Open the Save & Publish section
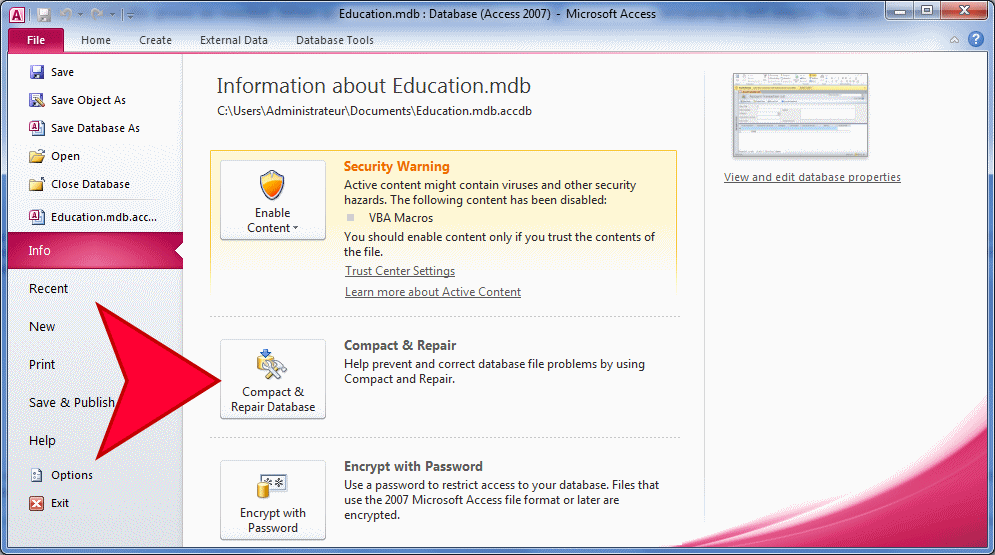995x555 pixels. pyautogui.click(x=72, y=403)
